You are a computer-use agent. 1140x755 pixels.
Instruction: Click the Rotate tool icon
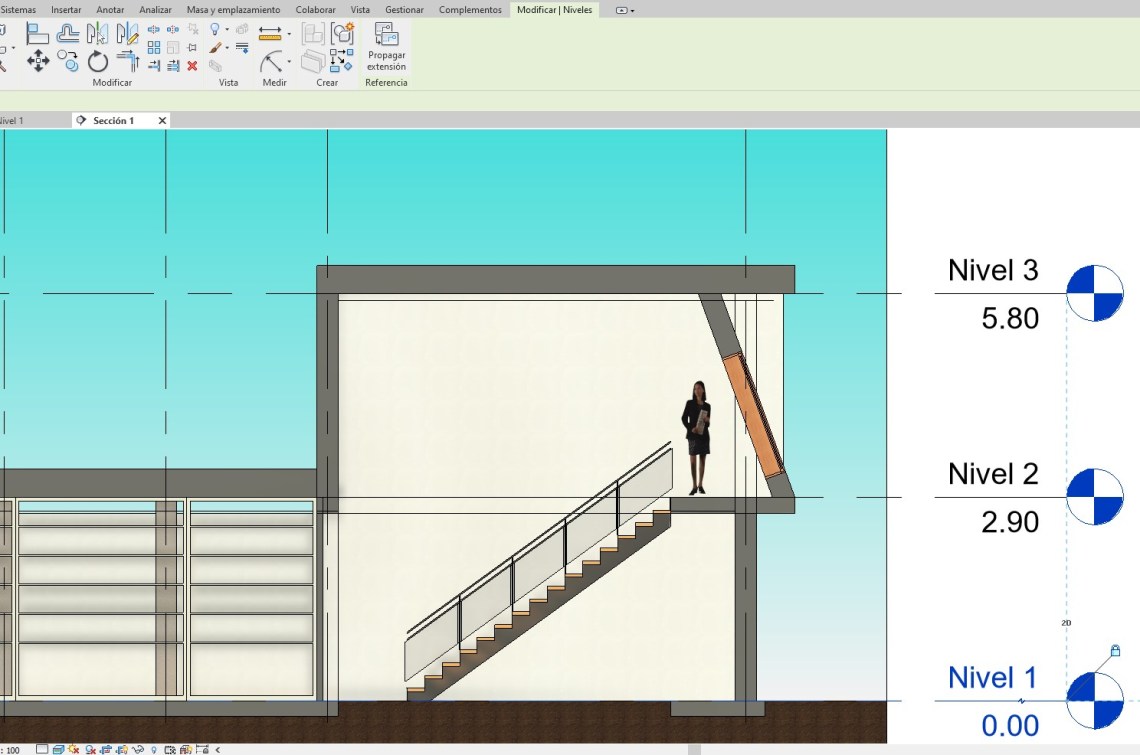pos(97,61)
